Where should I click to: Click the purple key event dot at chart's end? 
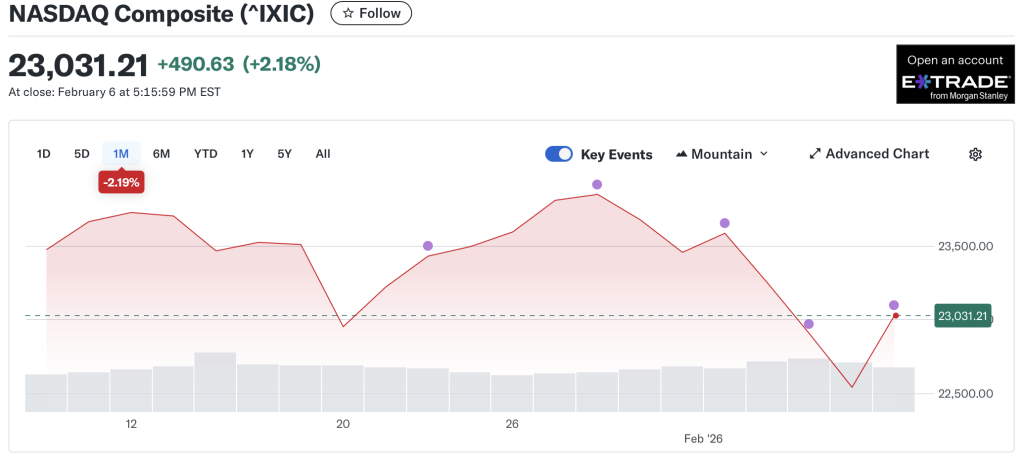coord(894,305)
